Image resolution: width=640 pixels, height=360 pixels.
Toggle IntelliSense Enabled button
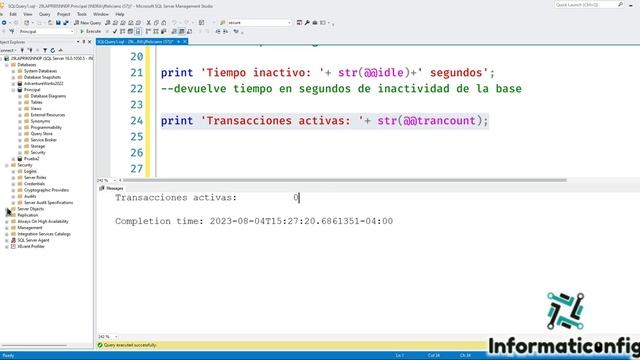pos(138,31)
